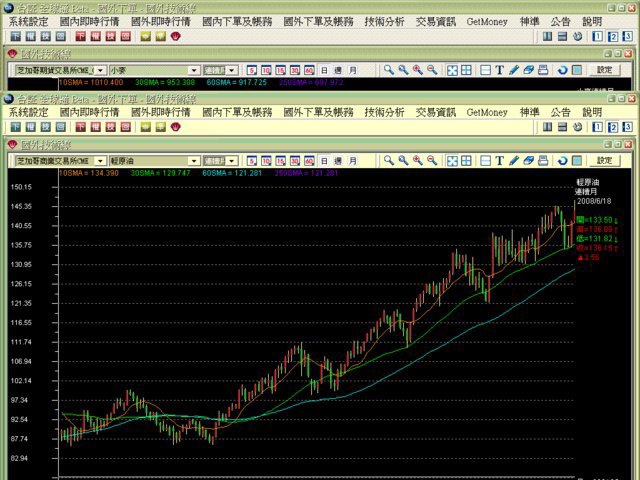Click the print icon in 小麥 chart toolbar

coord(543,70)
